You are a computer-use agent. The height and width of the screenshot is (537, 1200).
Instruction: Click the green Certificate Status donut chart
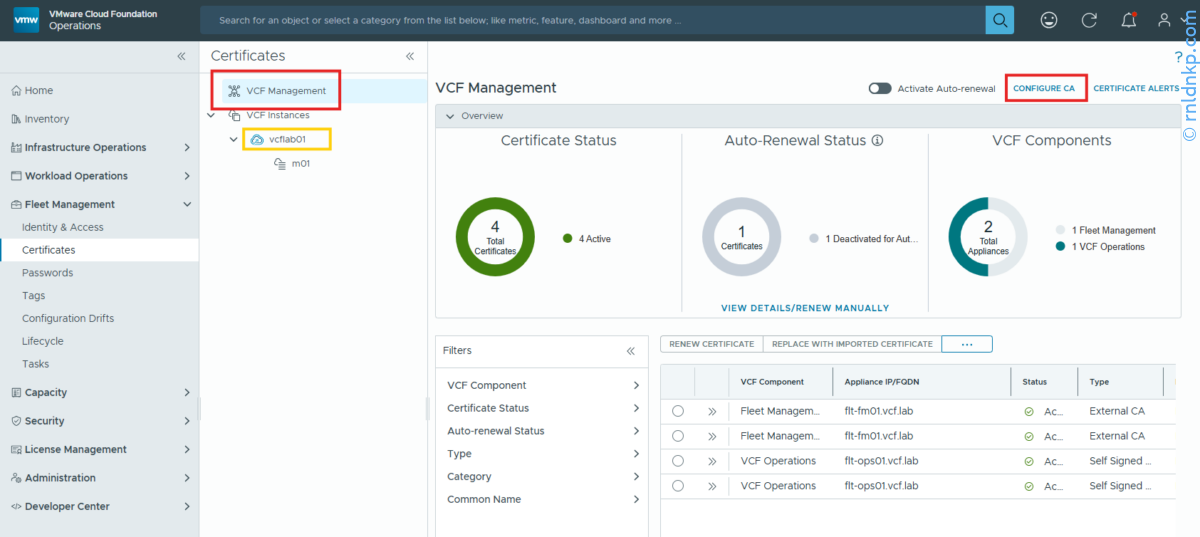(x=494, y=238)
